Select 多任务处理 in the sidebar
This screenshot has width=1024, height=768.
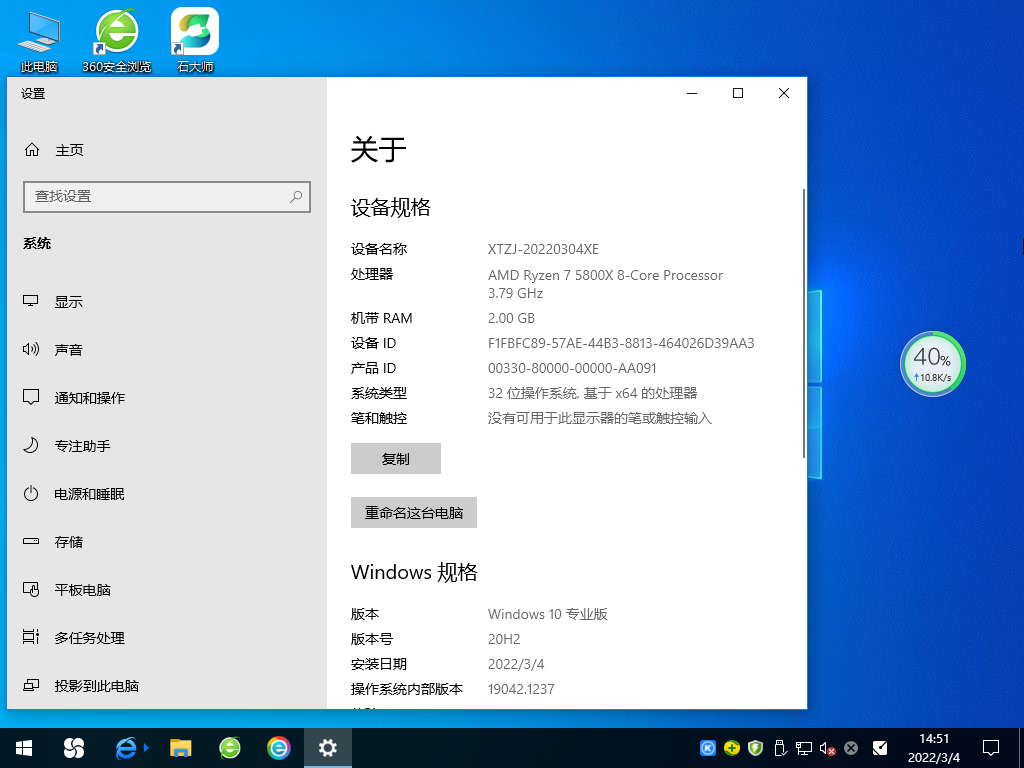[90, 637]
